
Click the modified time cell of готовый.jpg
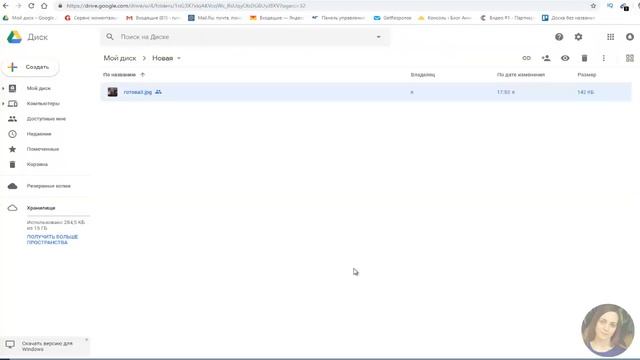coord(506,92)
